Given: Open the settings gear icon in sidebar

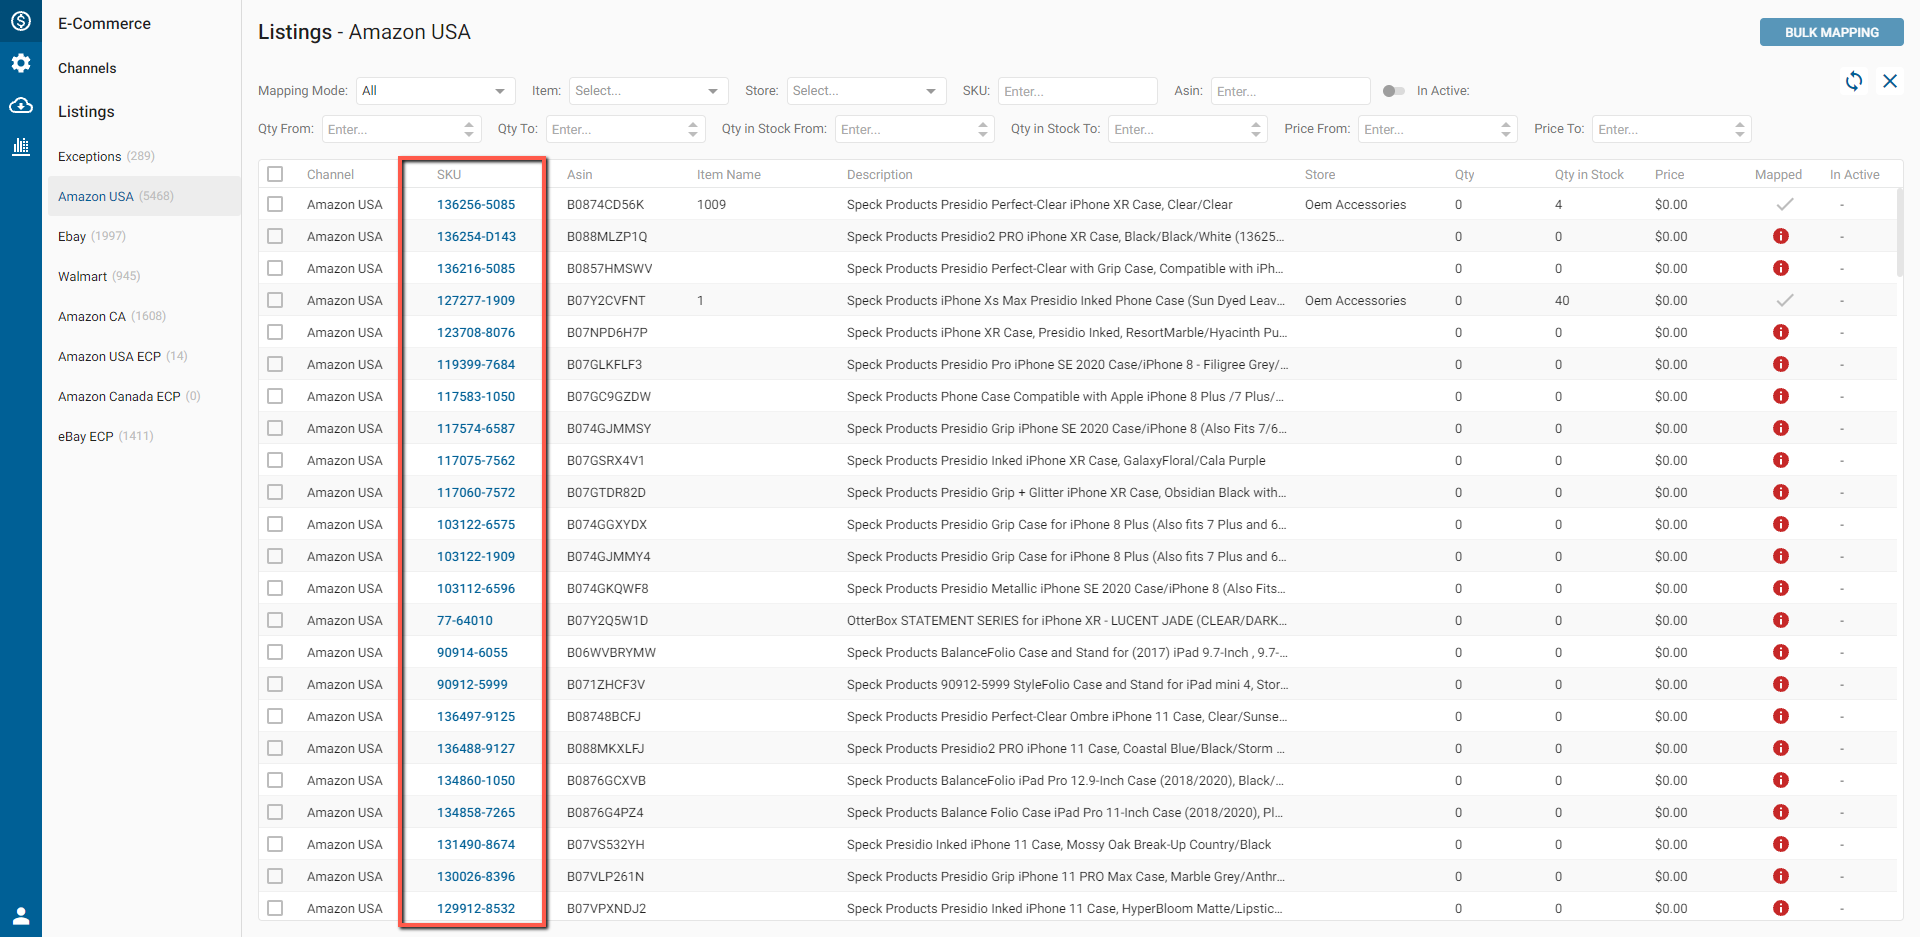Looking at the screenshot, I should (21, 63).
